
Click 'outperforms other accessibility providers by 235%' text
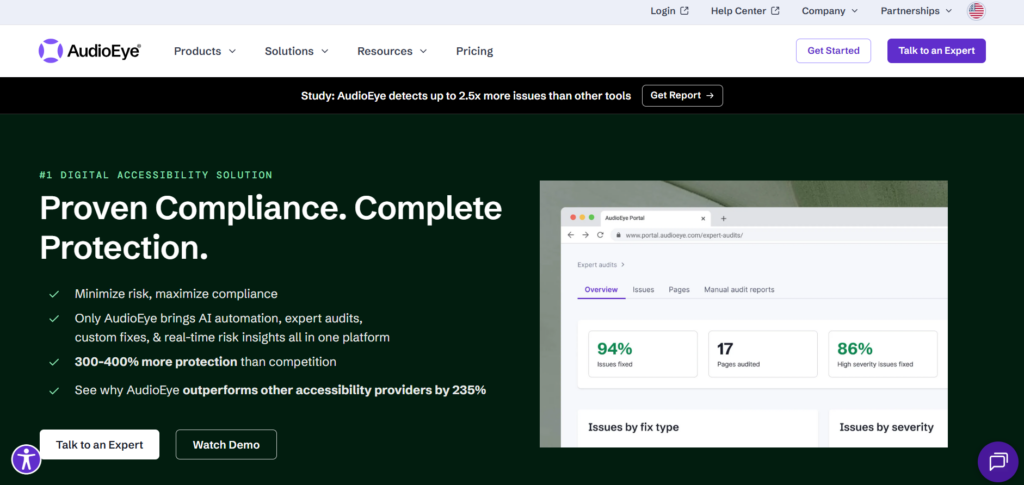(x=334, y=390)
